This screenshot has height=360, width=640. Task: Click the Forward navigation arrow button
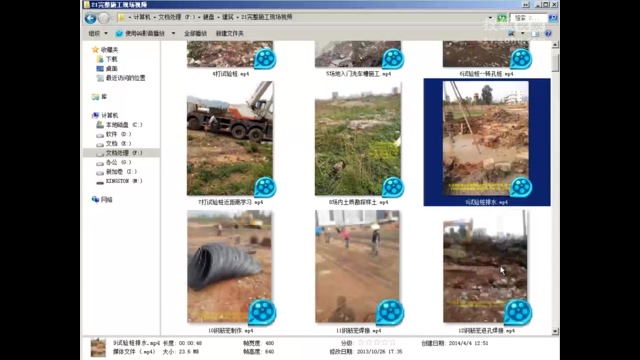pyautogui.click(x=104, y=18)
